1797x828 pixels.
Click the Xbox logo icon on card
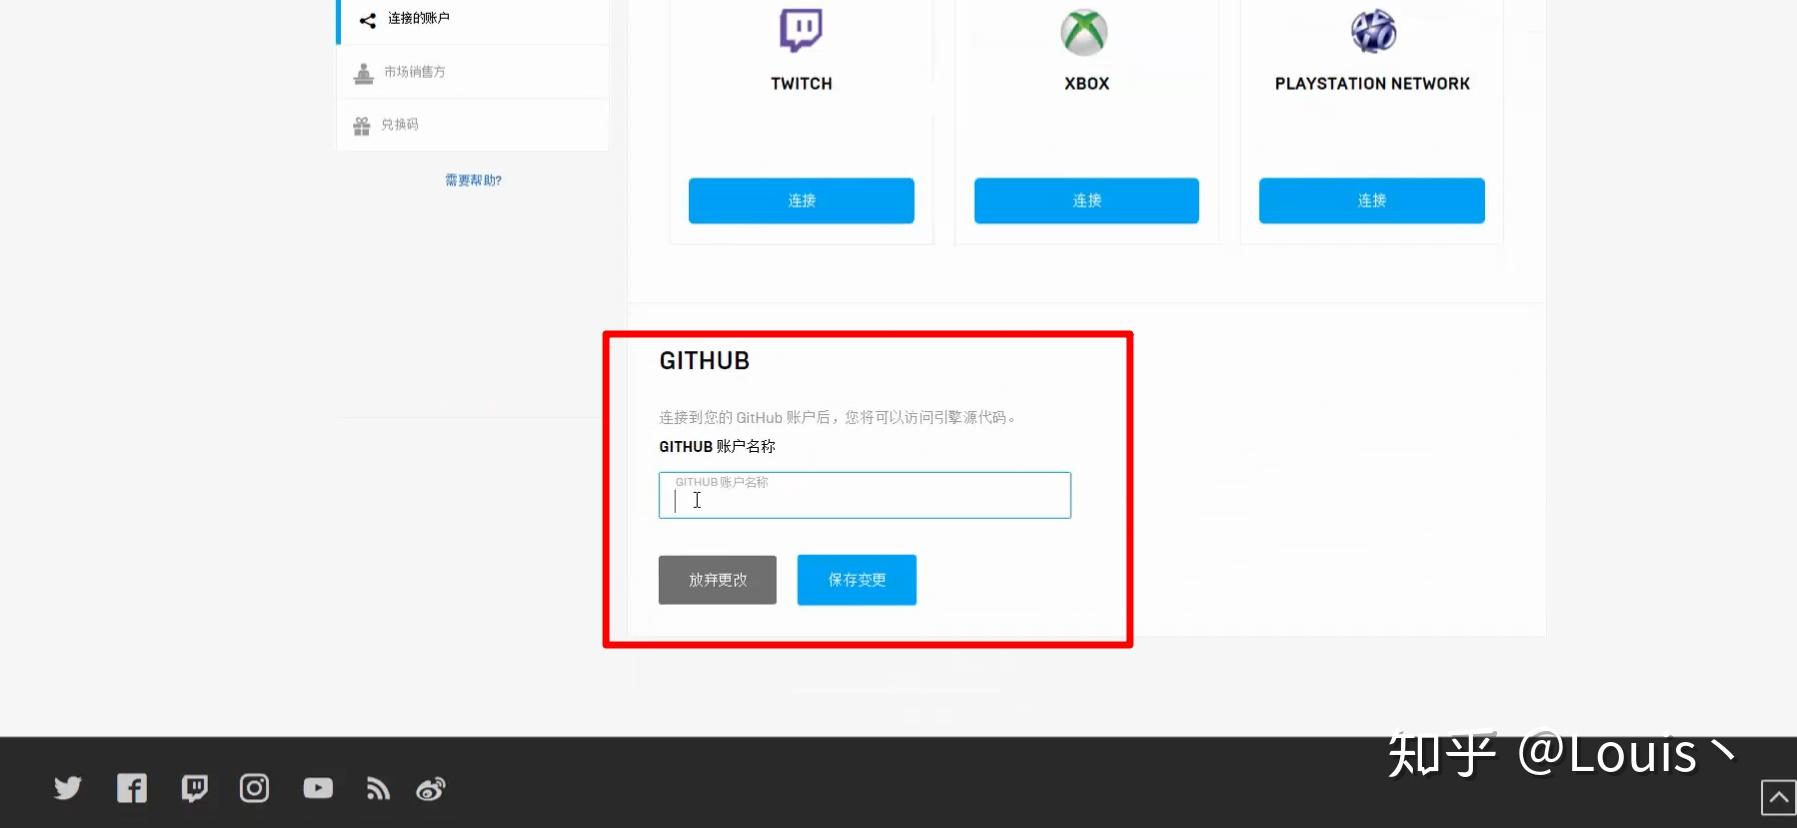coord(1084,32)
